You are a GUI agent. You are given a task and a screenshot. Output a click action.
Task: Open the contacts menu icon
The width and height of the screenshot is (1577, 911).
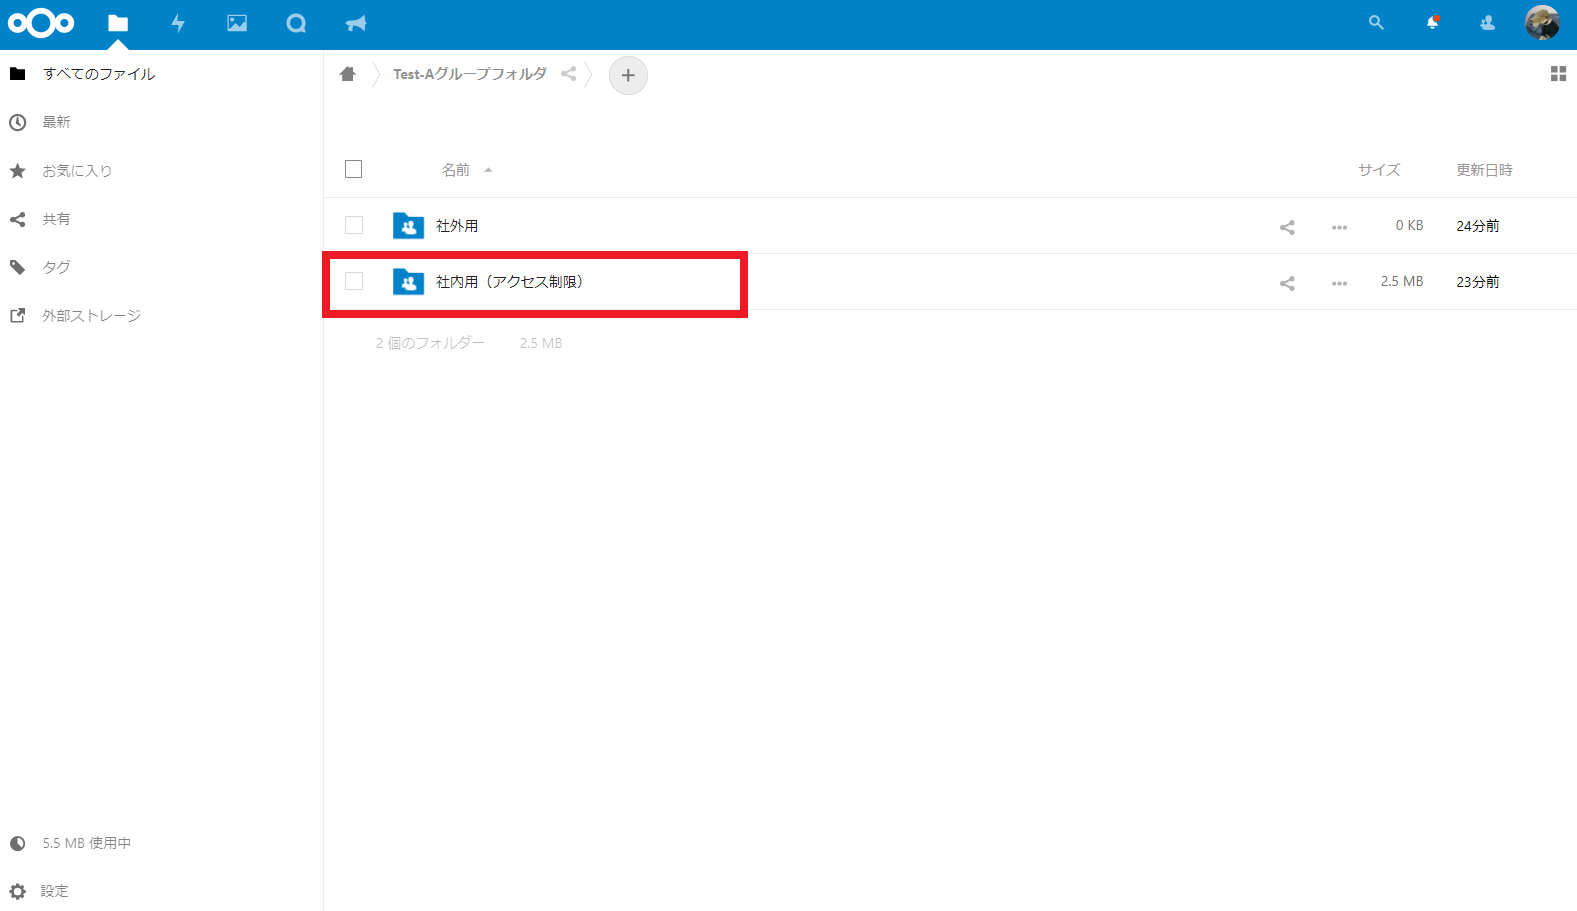click(1487, 22)
